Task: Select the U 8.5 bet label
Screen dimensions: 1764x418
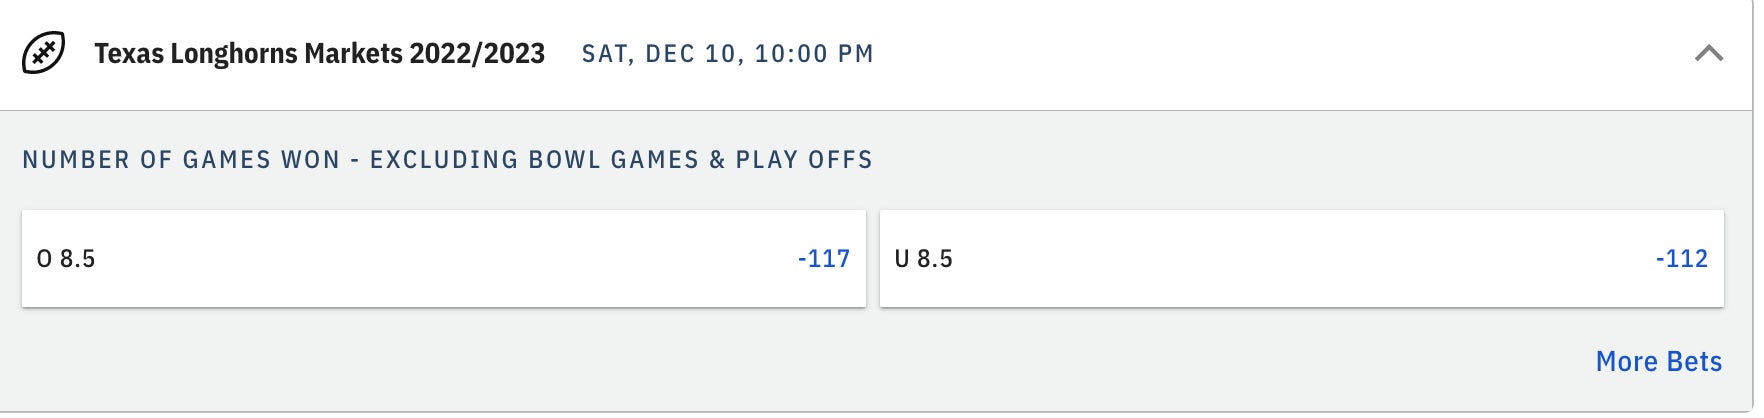Action: (x=923, y=259)
